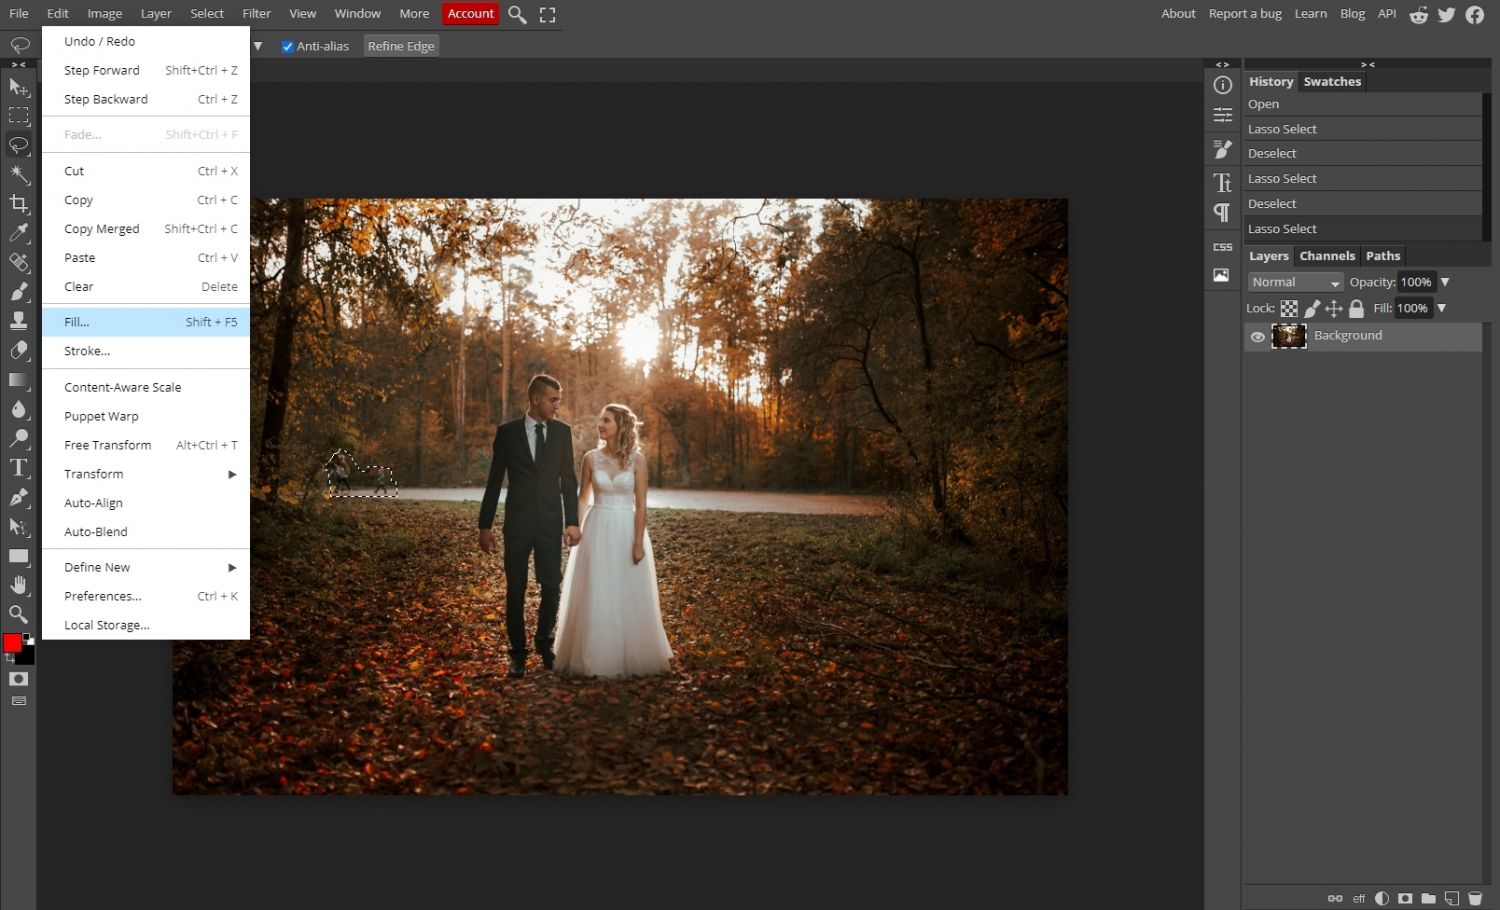Expand the Opacity slider arrow

[1445, 283]
